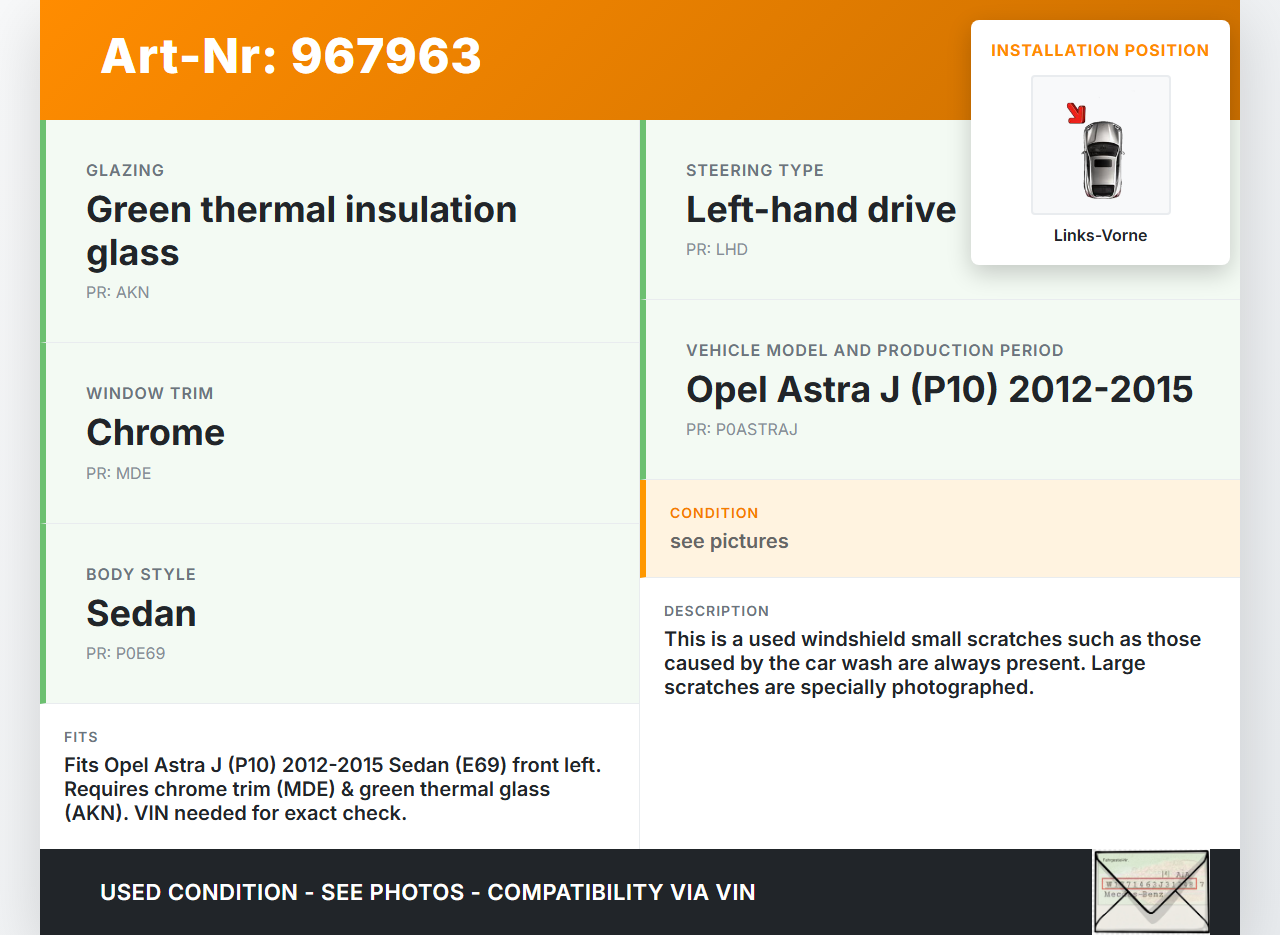The image size is (1280, 935).
Task: Click the Sedan body style value
Action: pyautogui.click(x=141, y=613)
